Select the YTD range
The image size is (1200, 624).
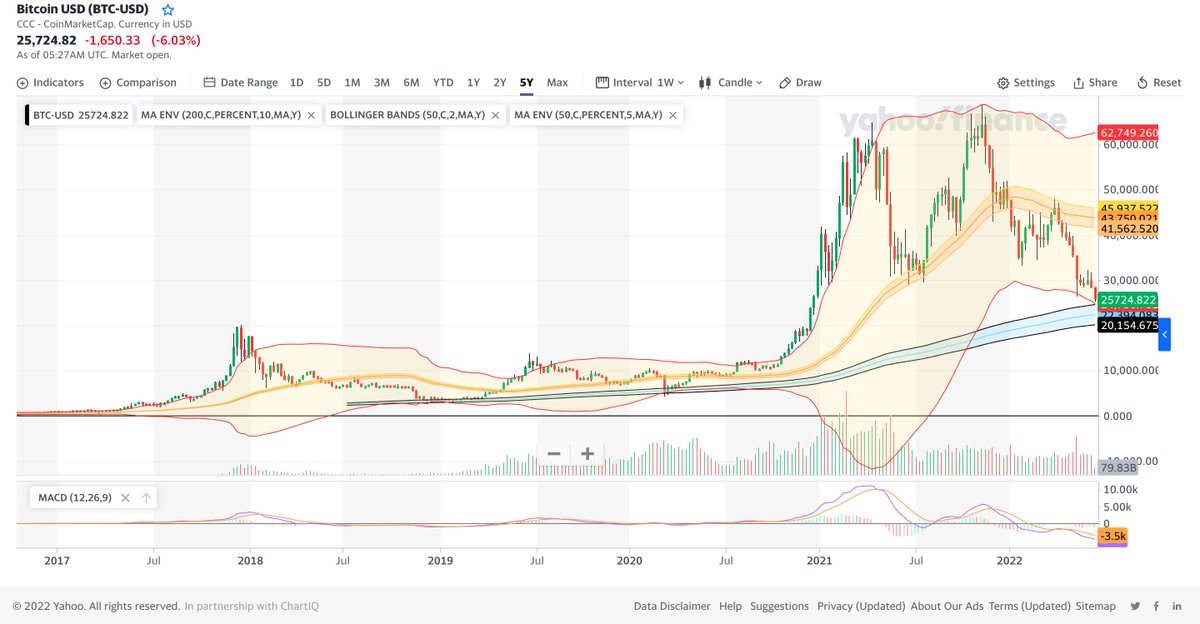click(x=443, y=83)
